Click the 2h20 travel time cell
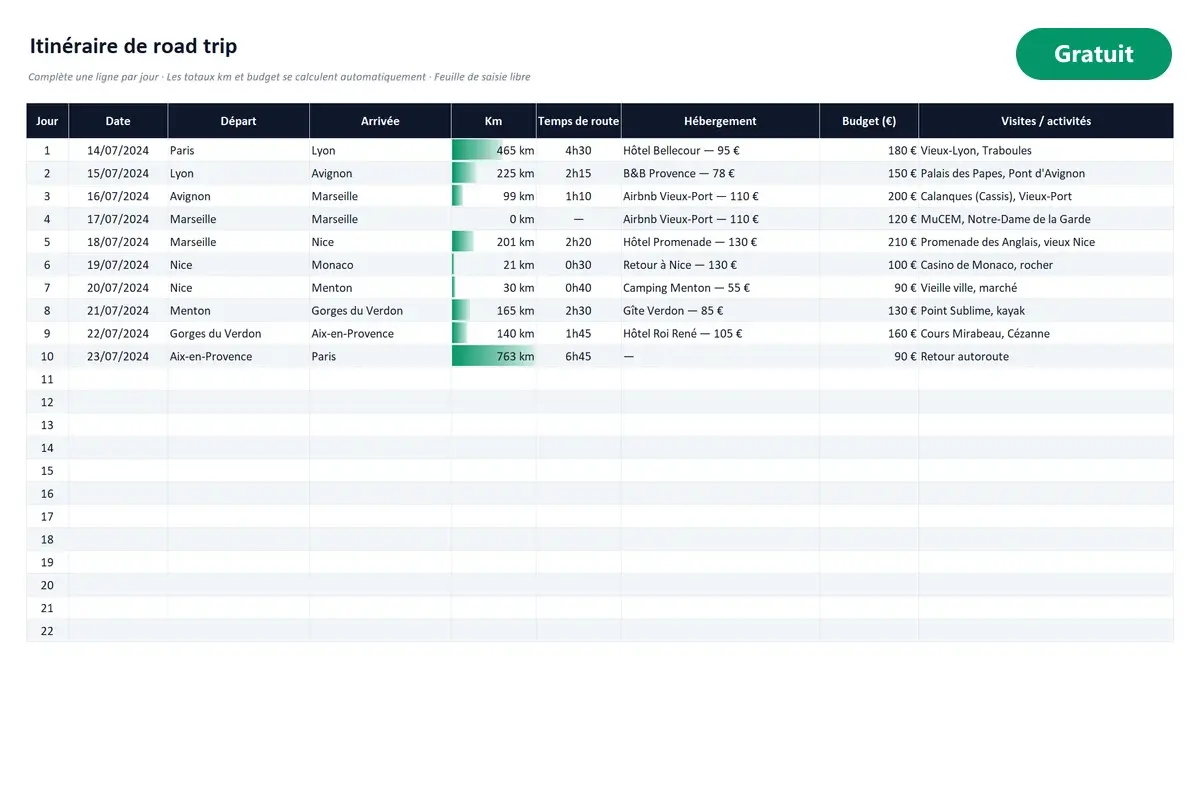This screenshot has height=800, width=1200. tap(579, 242)
